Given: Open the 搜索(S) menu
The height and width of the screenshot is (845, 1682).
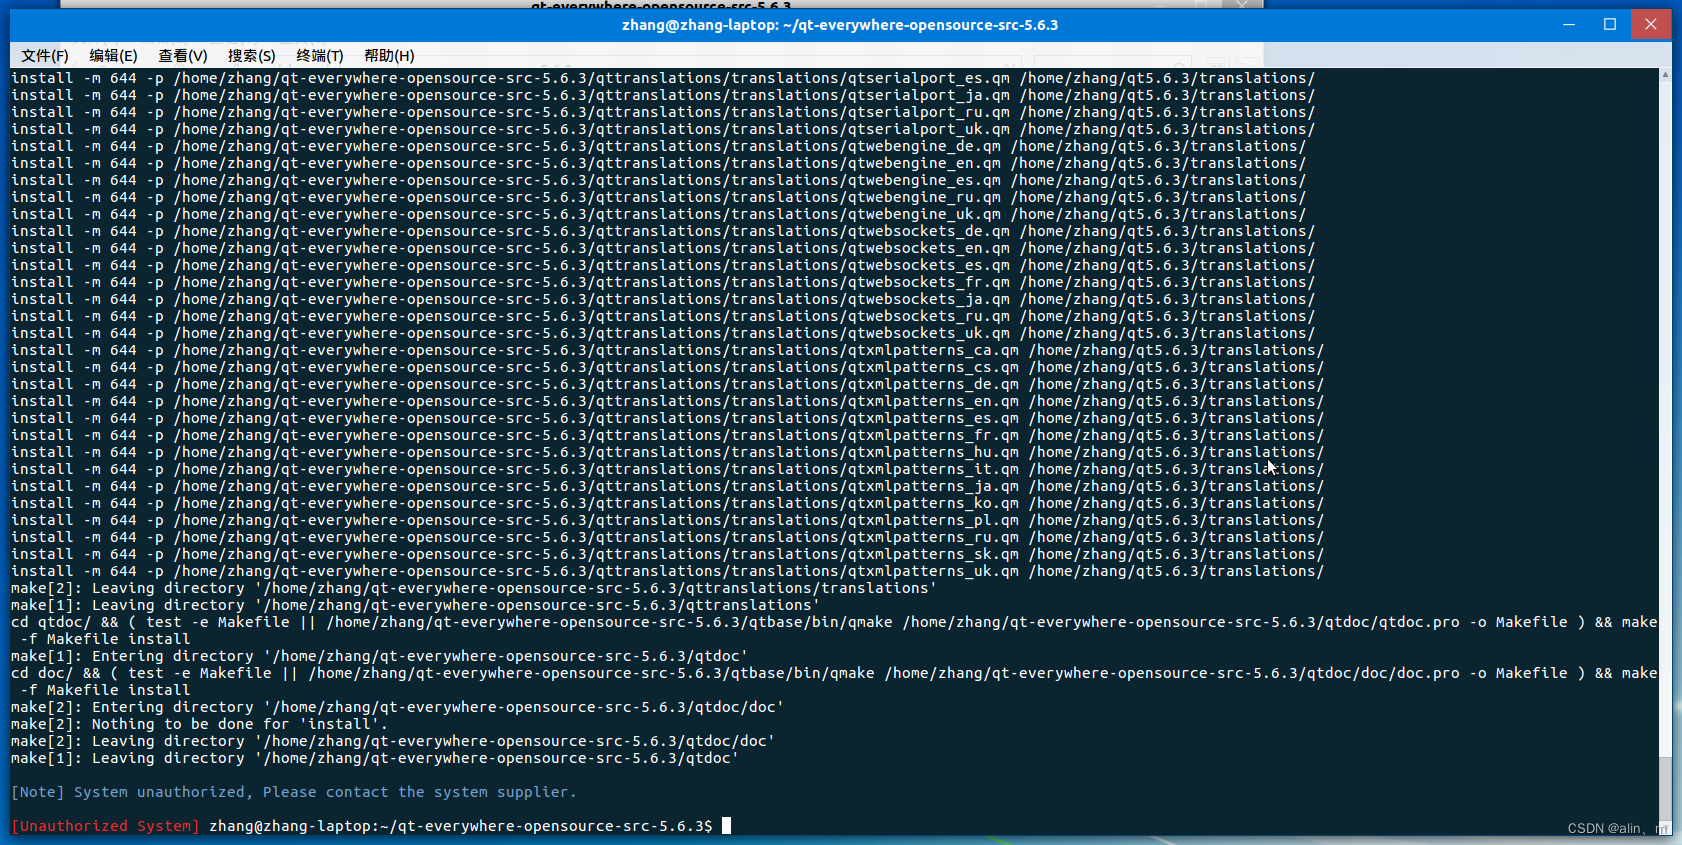Looking at the screenshot, I should (x=252, y=56).
